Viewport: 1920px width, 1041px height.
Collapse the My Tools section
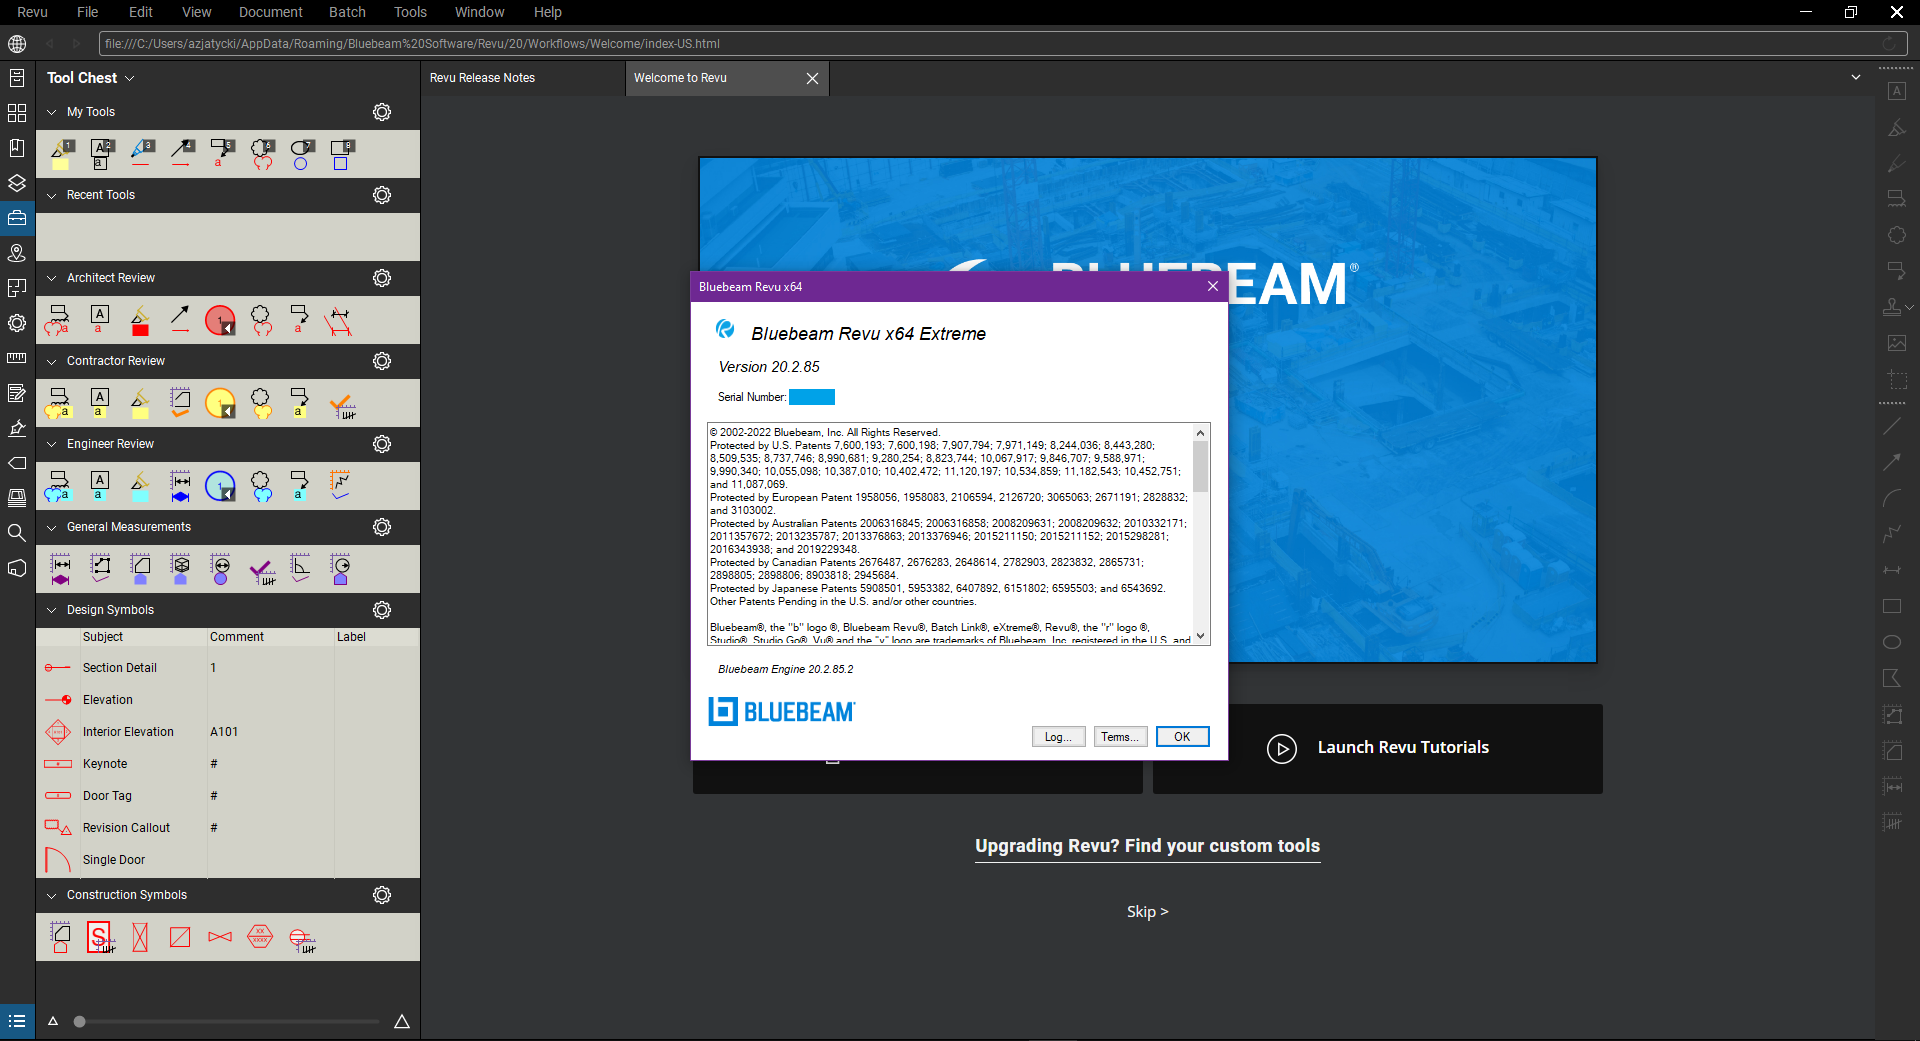(x=52, y=112)
